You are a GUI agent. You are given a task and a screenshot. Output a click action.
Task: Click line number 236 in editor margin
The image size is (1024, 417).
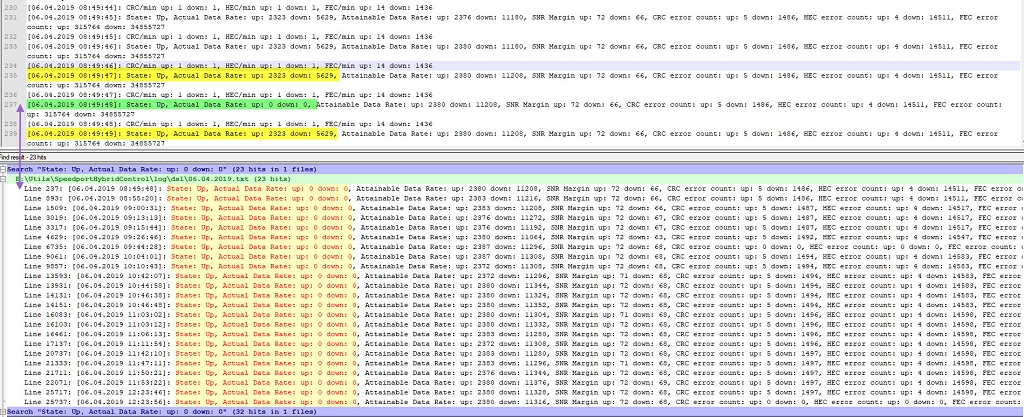(x=11, y=95)
